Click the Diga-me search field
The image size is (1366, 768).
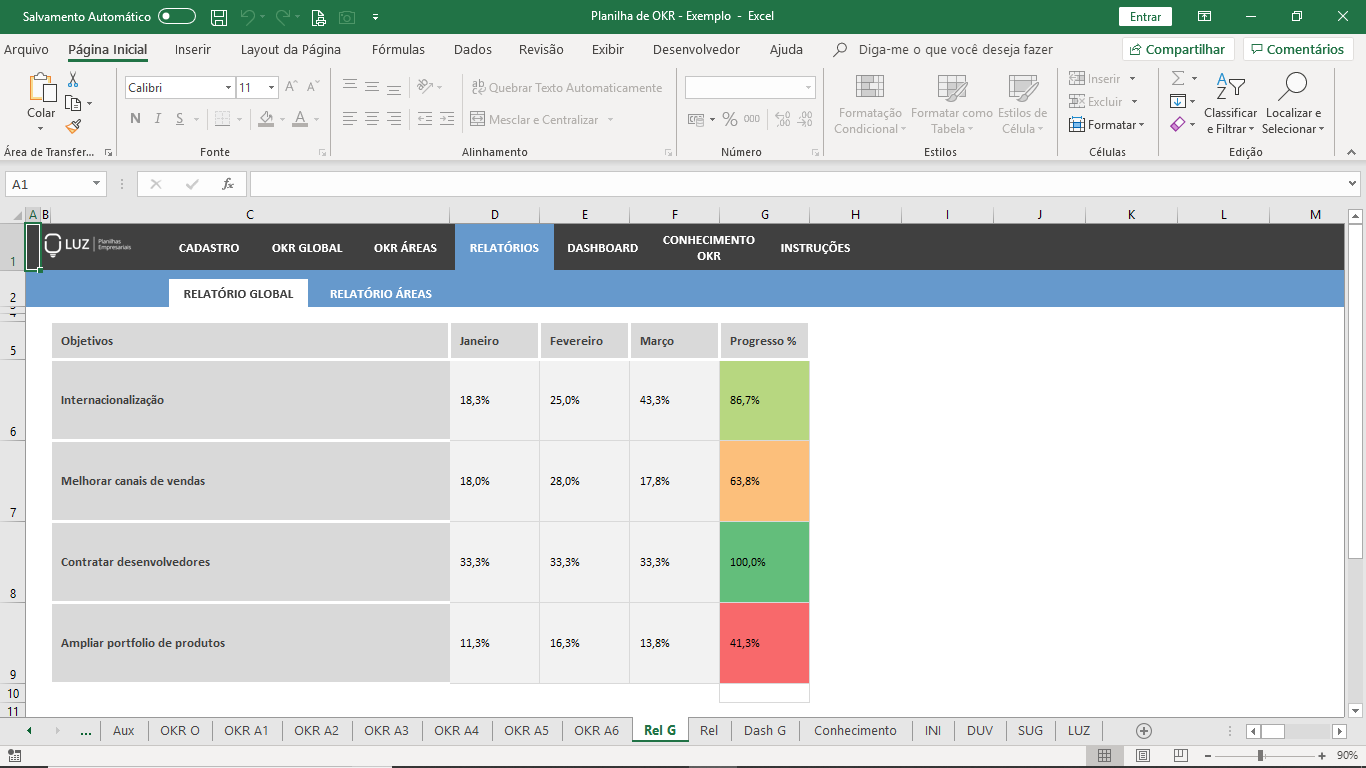(x=942, y=49)
